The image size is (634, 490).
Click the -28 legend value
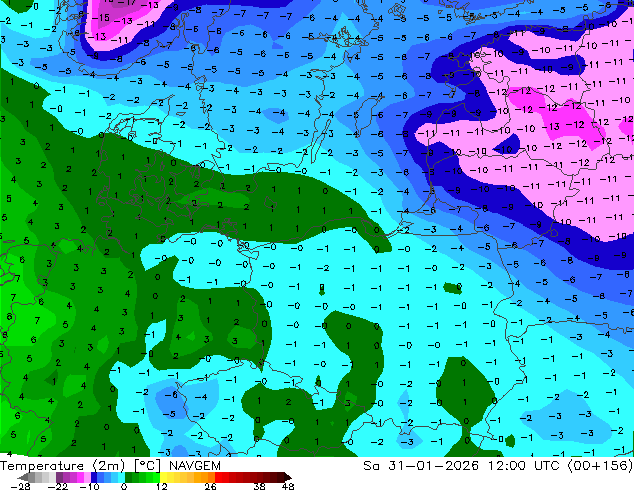(x=20, y=486)
